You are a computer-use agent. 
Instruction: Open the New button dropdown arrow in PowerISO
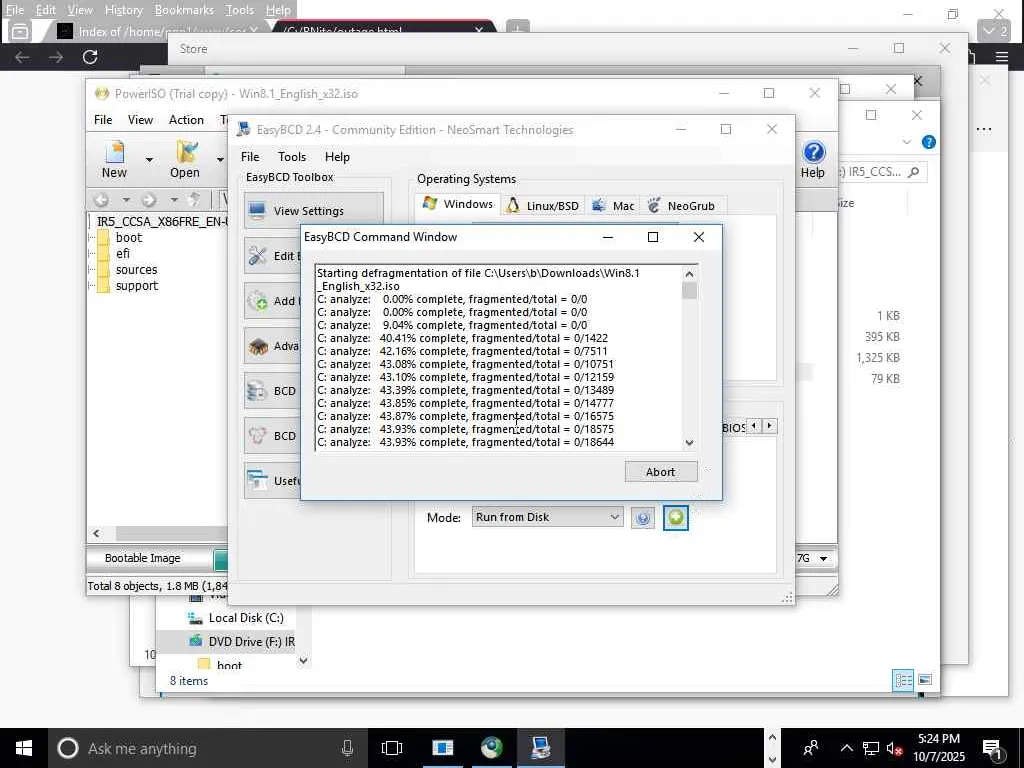(x=150, y=160)
